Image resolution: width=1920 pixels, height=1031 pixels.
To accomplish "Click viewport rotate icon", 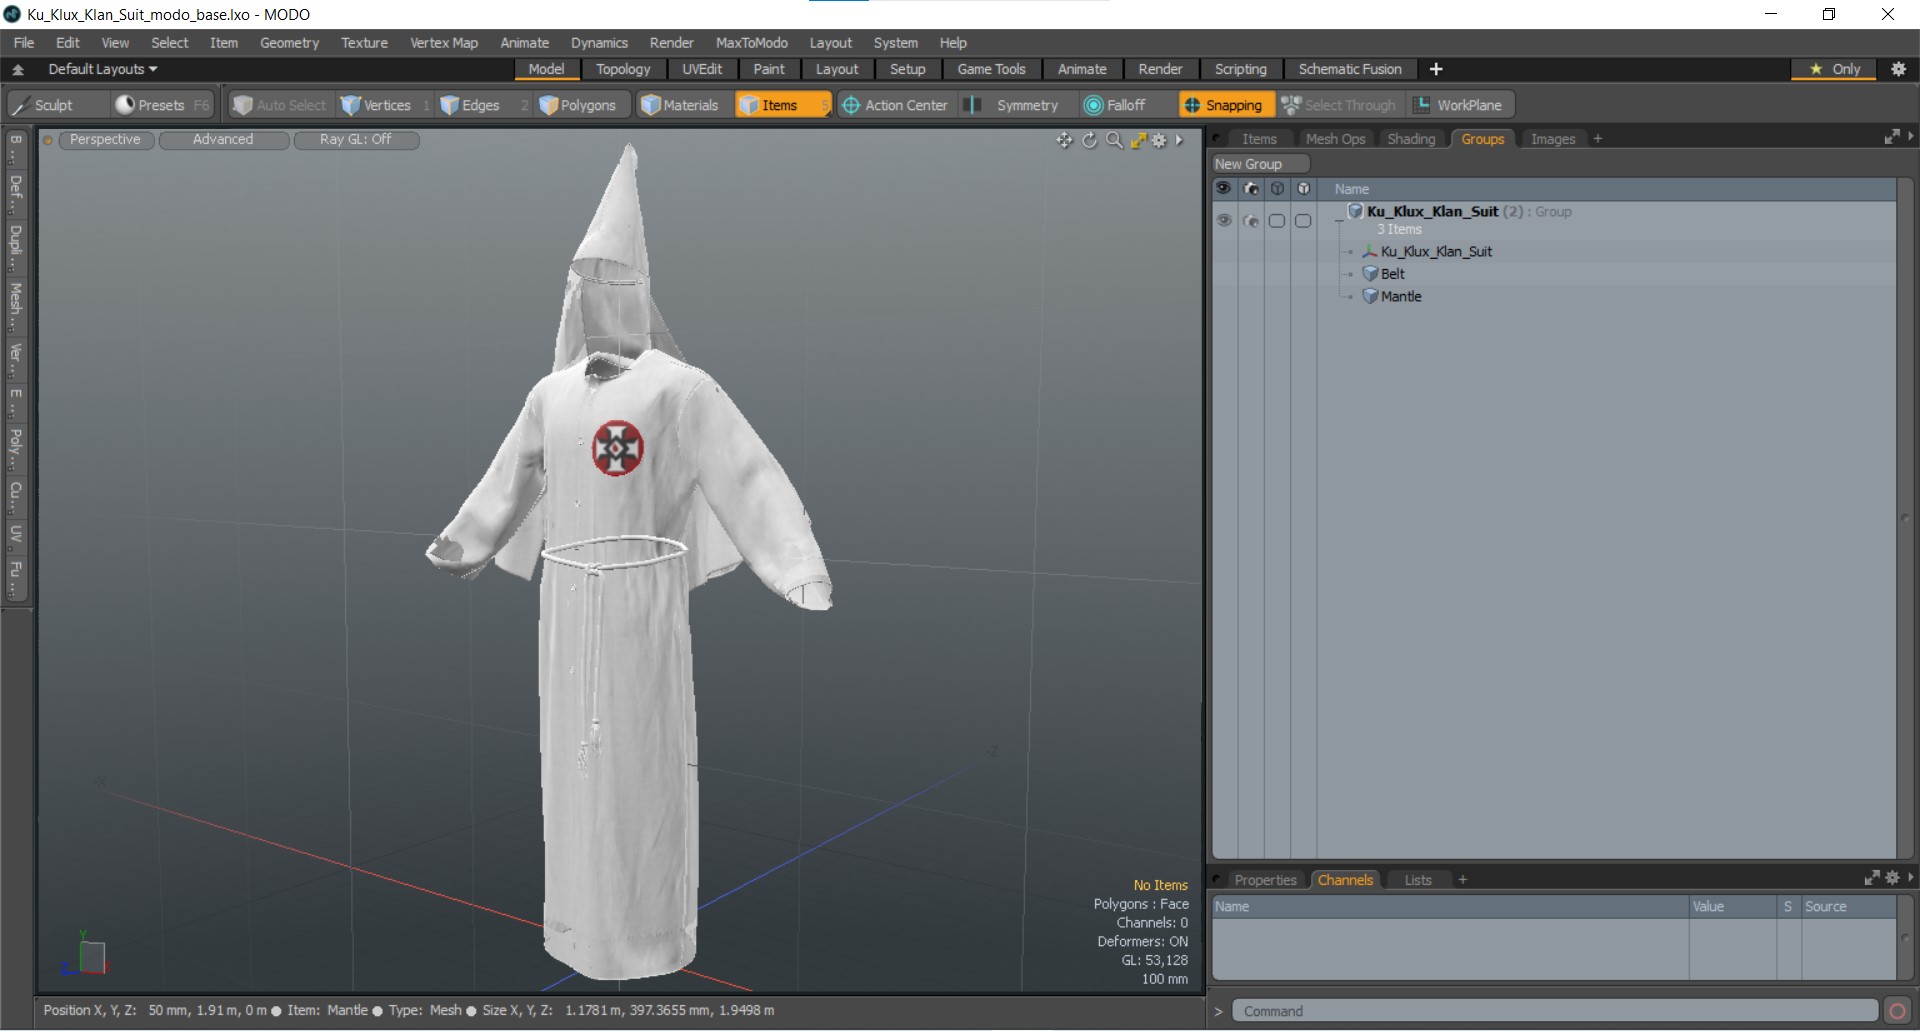I will (1089, 140).
